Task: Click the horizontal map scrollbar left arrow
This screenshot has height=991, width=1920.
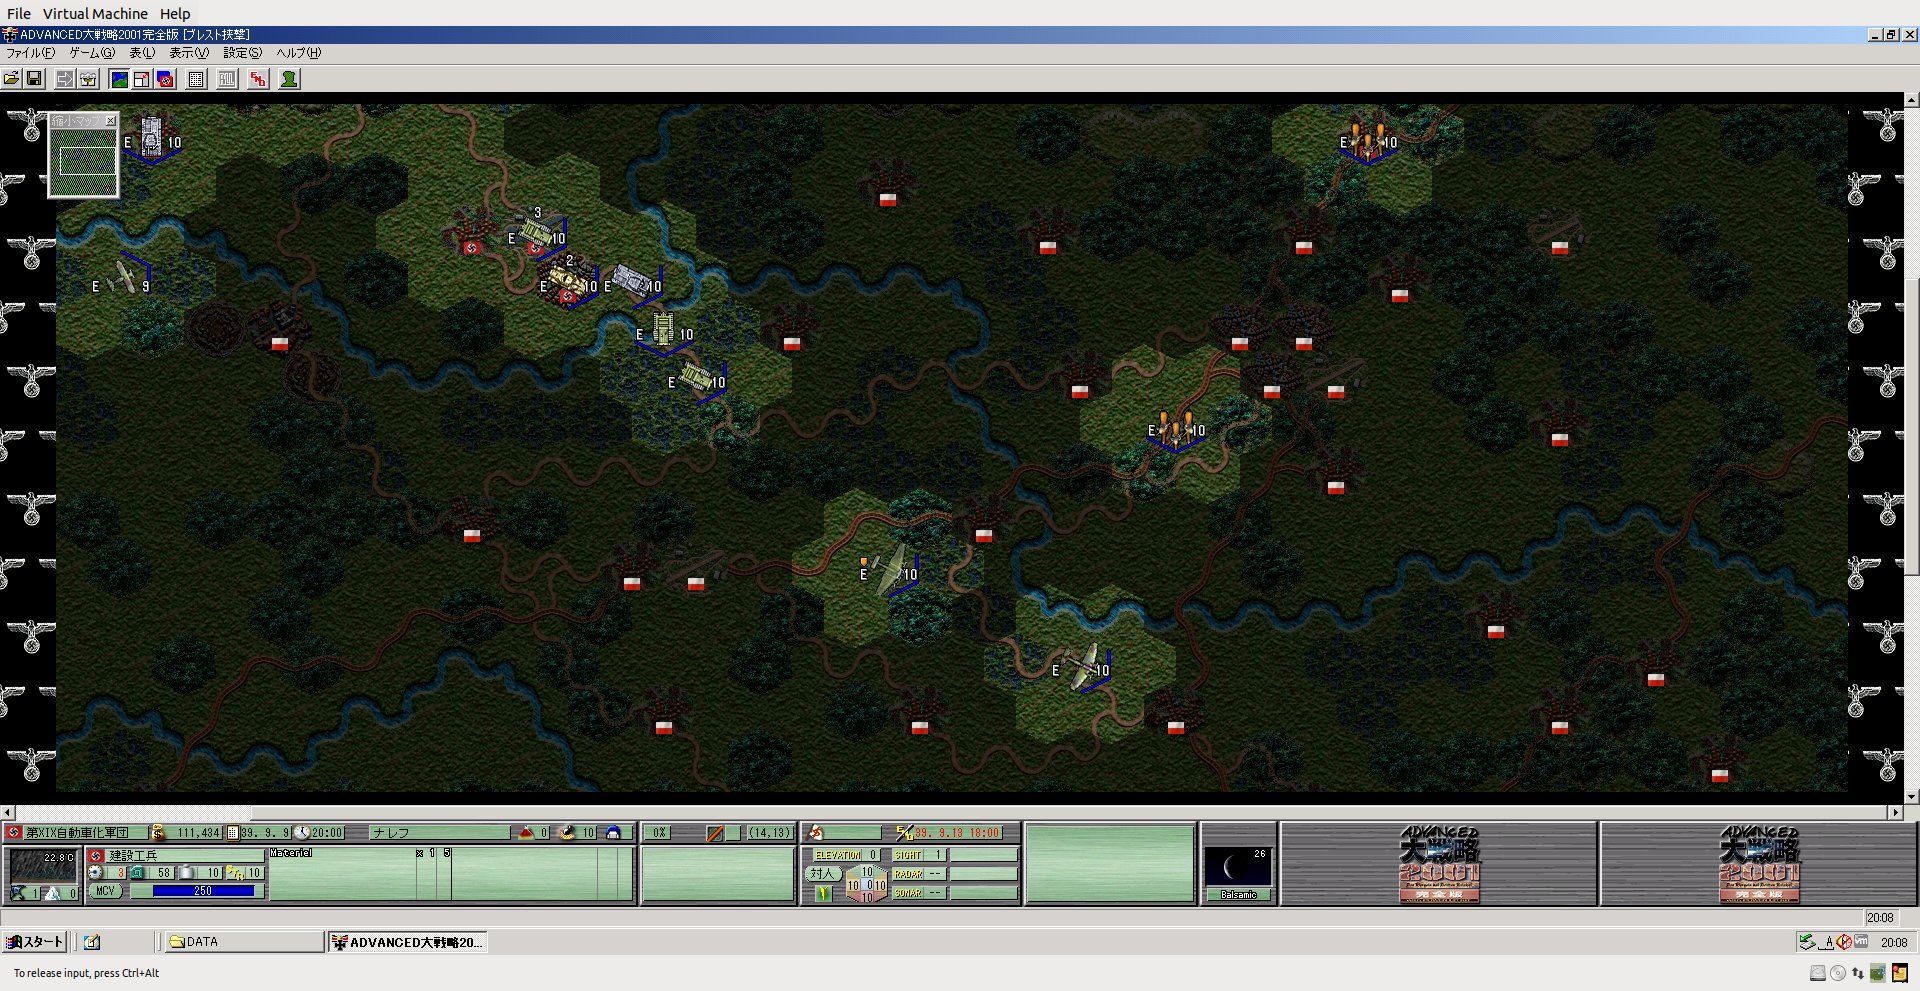Action: (x=7, y=813)
